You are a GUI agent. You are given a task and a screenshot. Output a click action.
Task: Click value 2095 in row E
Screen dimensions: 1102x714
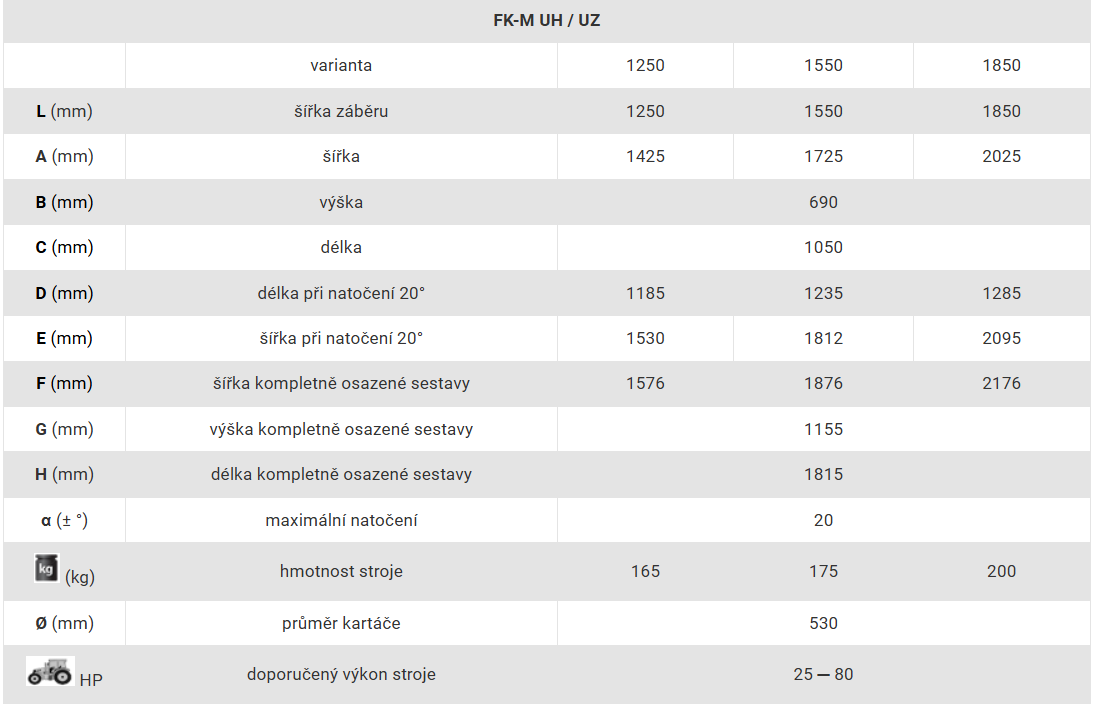pos(1001,338)
